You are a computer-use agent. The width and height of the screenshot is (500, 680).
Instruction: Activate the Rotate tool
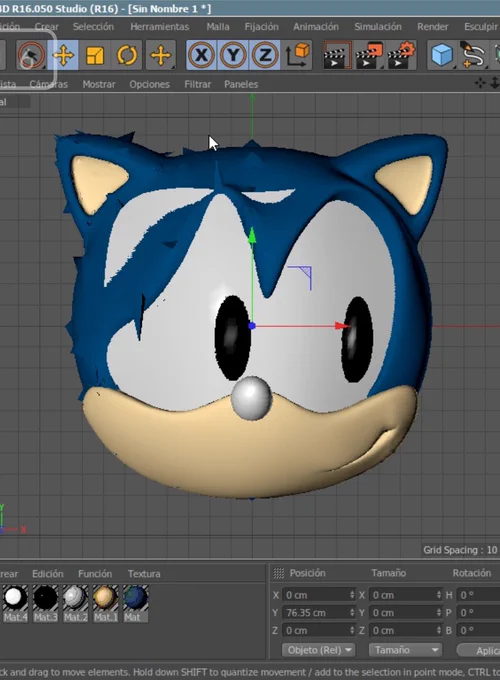point(127,56)
